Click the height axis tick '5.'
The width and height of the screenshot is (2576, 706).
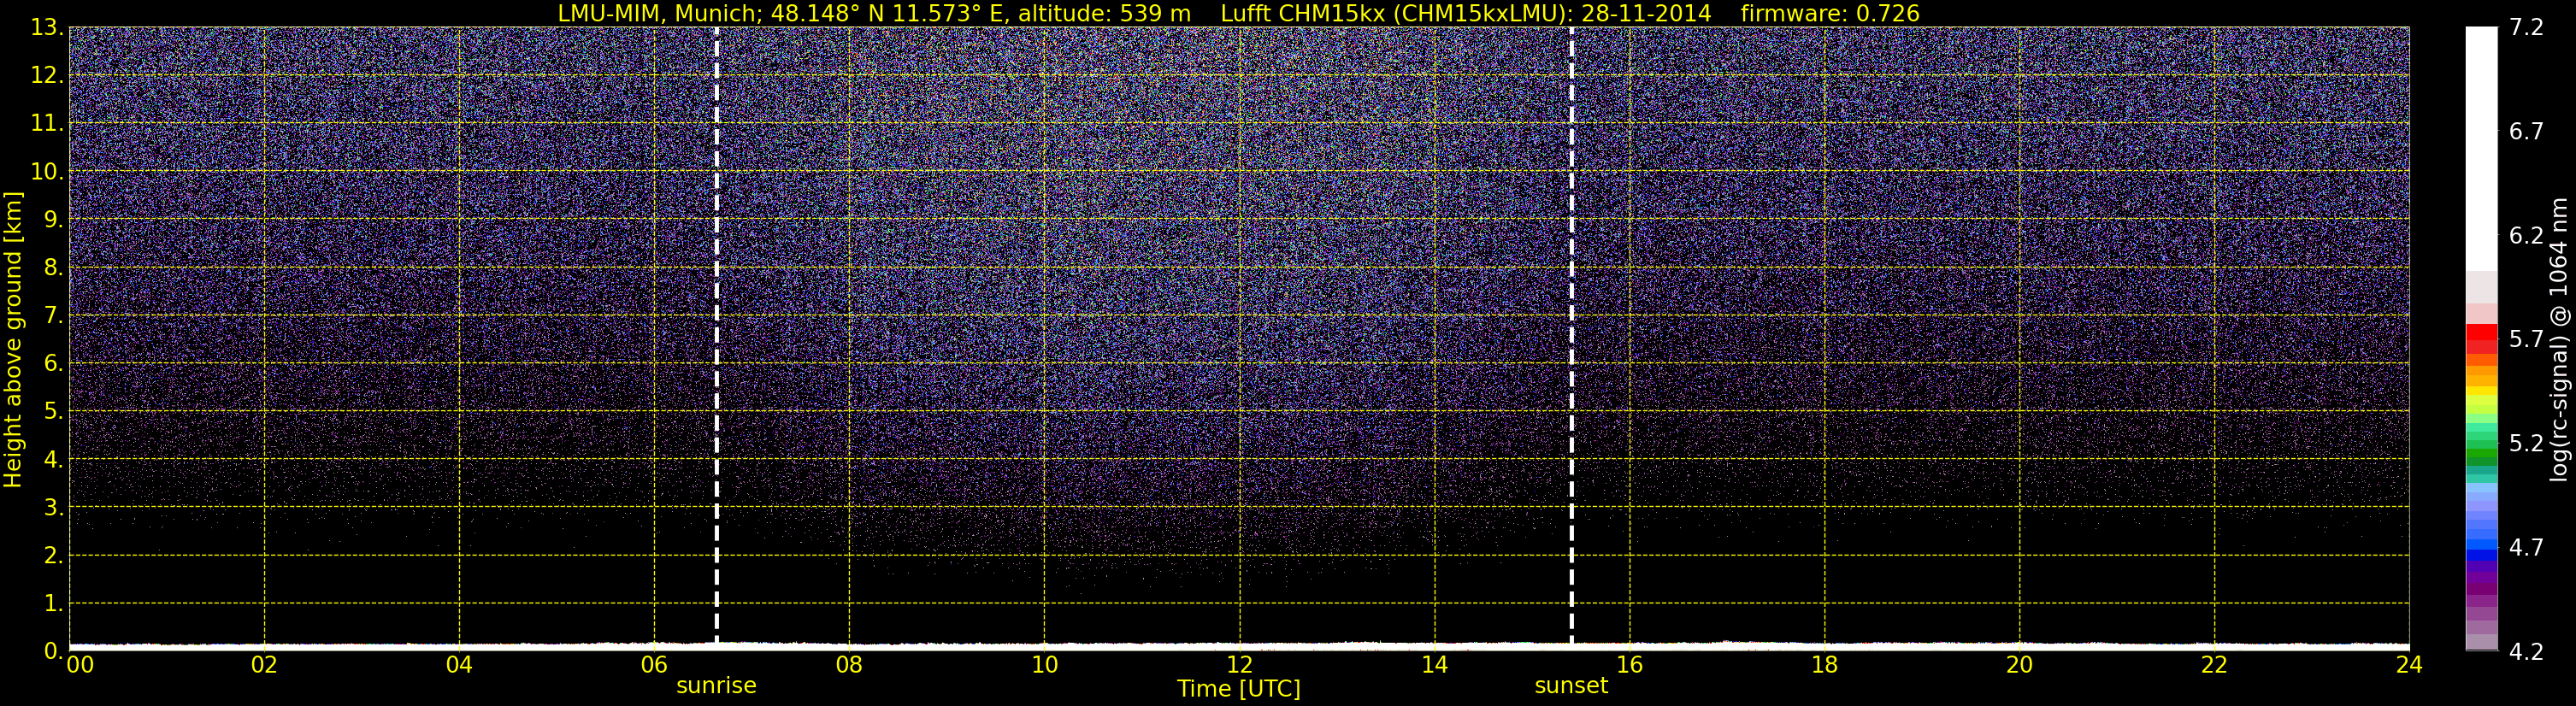click(x=53, y=411)
